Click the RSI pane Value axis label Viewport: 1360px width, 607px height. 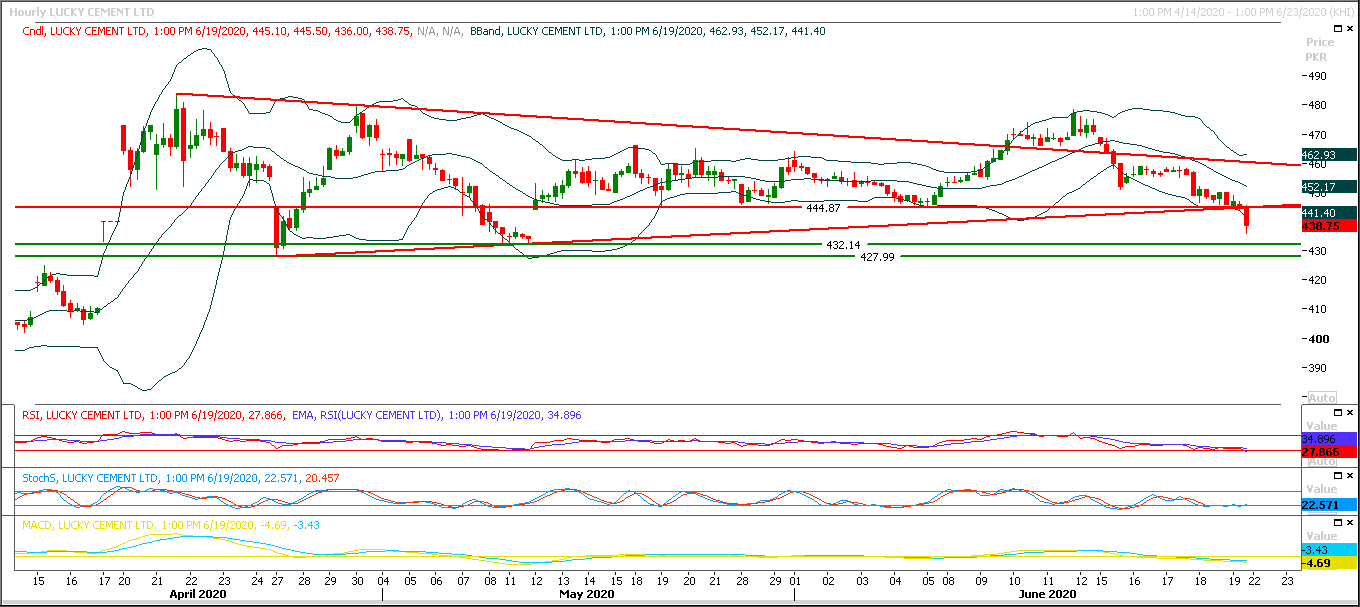click(1321, 425)
